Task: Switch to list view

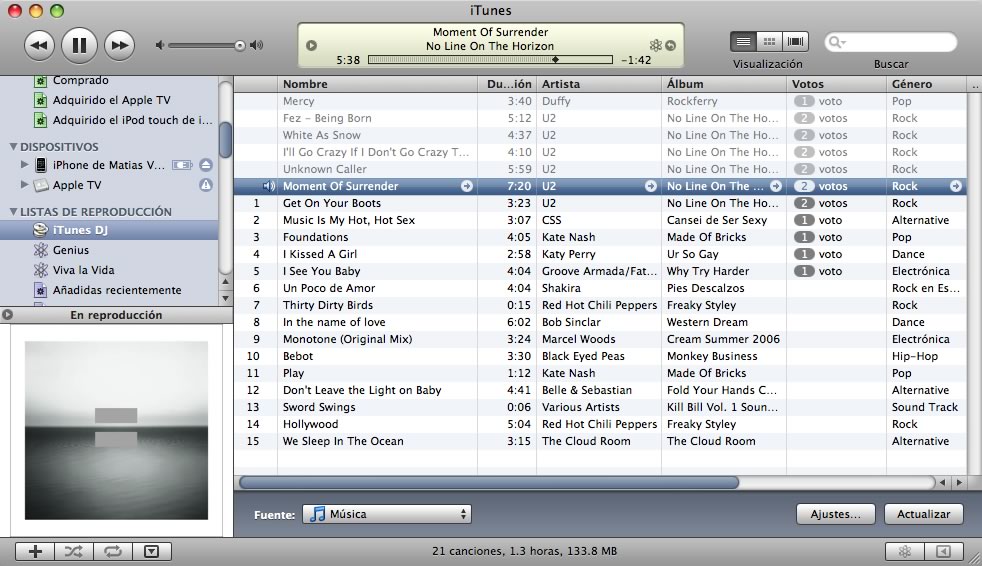Action: click(743, 41)
